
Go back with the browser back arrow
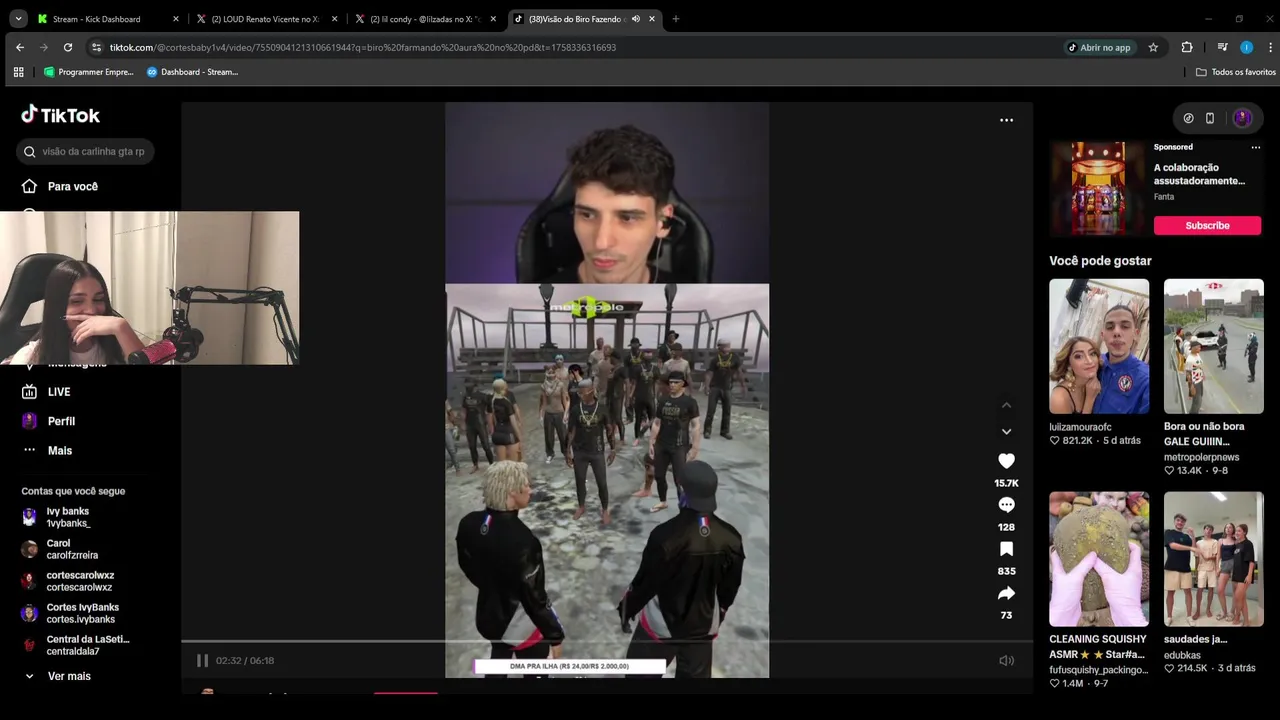pos(20,47)
